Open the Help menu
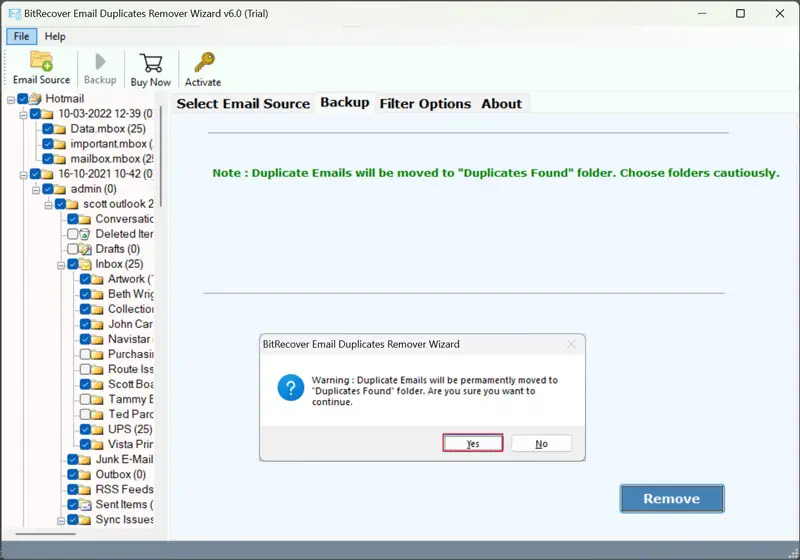Image resolution: width=800 pixels, height=560 pixels. click(x=55, y=36)
